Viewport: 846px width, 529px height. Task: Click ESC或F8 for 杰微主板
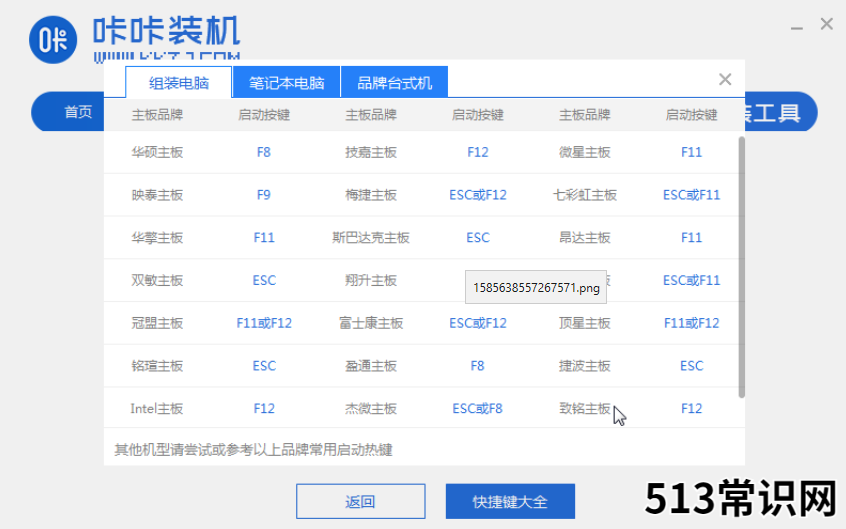click(x=477, y=408)
